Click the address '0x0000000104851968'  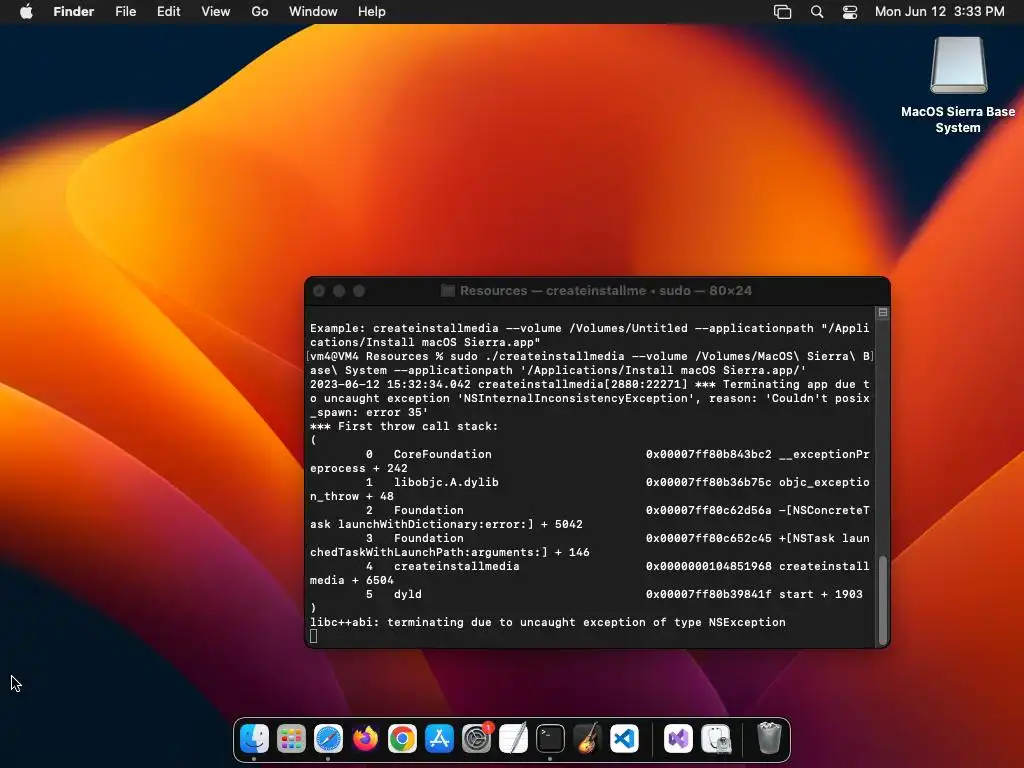[709, 566]
